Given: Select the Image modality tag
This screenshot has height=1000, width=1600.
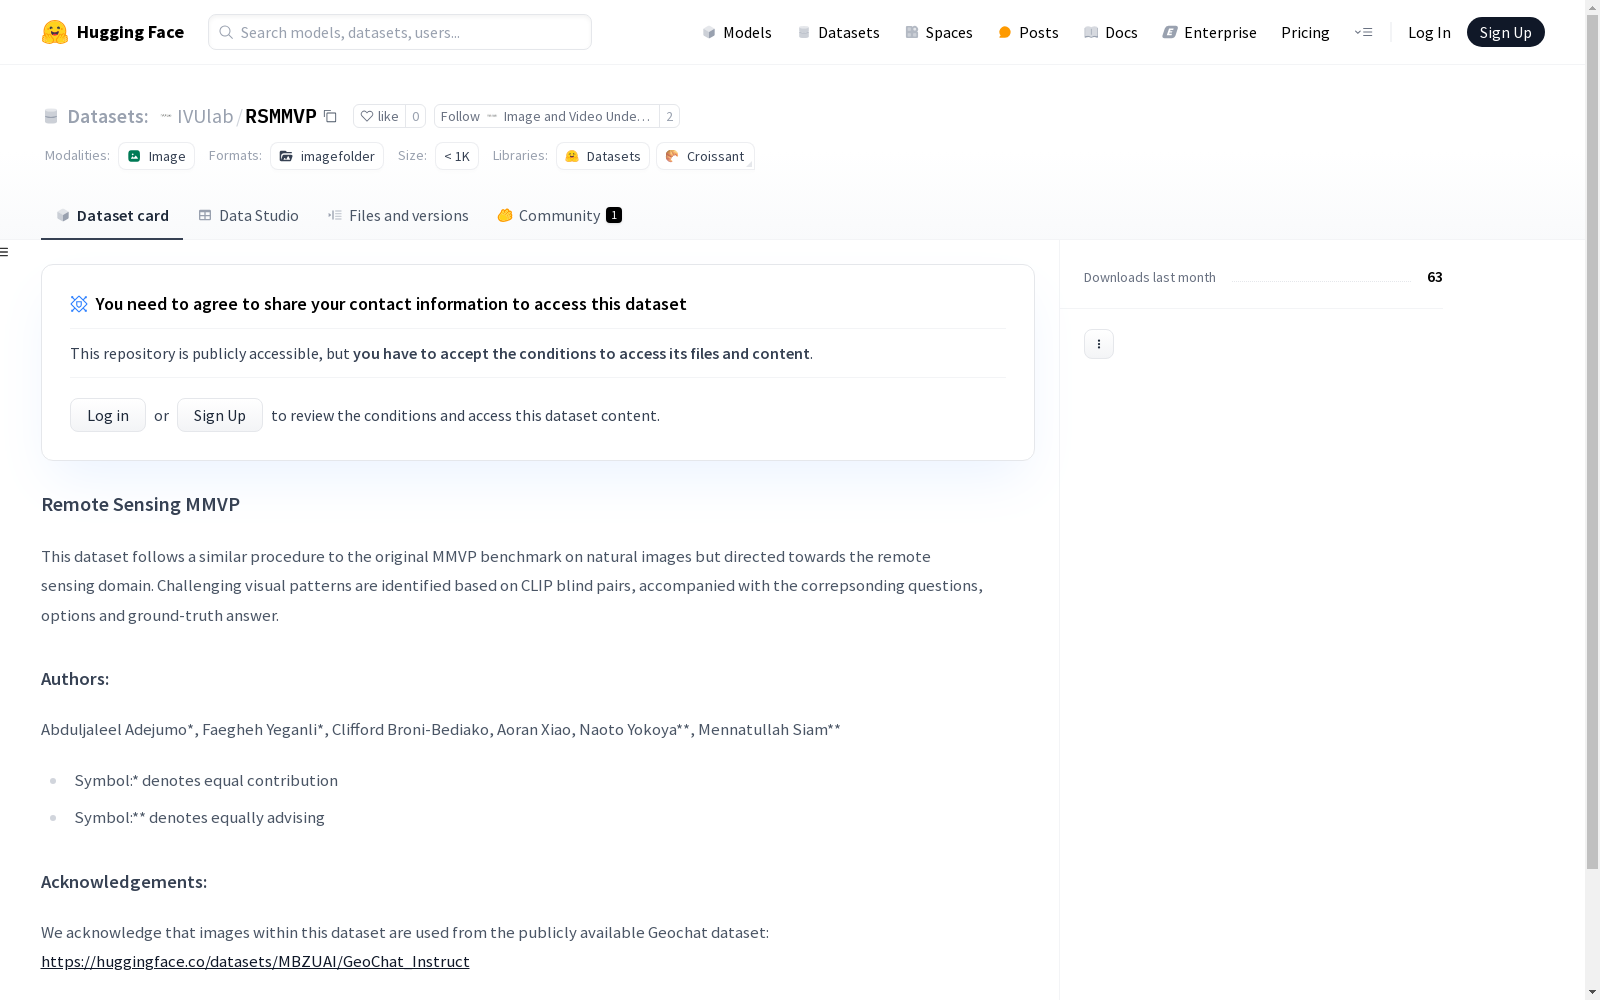Looking at the screenshot, I should 157,156.
